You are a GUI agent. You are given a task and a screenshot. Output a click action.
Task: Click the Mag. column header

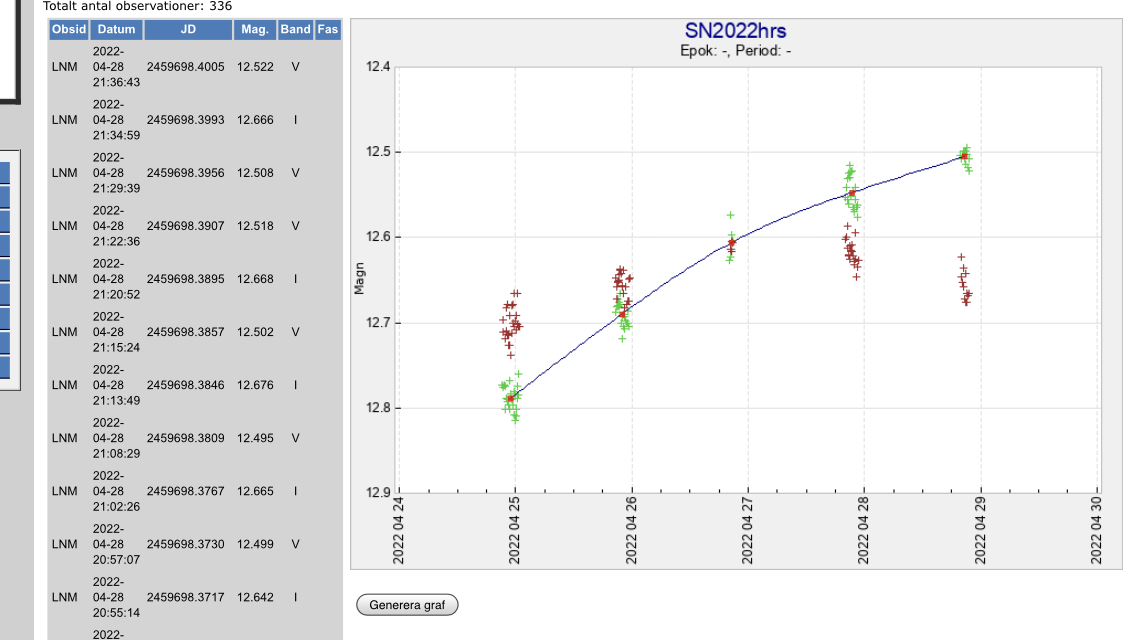tap(255, 30)
